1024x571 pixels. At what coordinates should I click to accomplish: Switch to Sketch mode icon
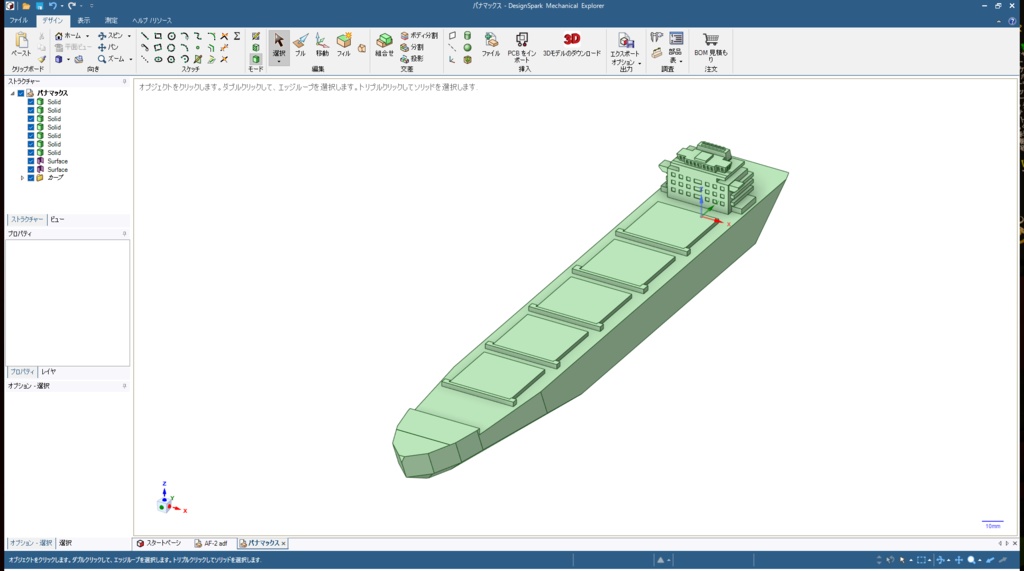click(x=256, y=36)
